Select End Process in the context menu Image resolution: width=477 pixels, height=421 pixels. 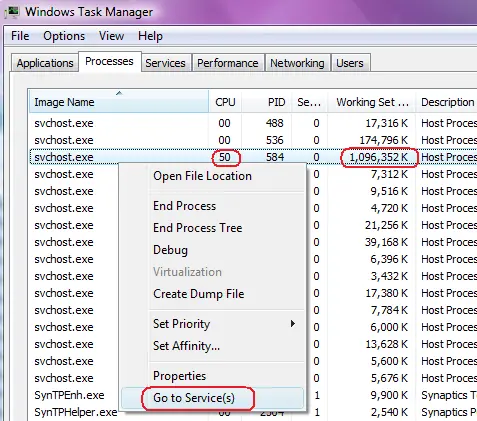184,206
